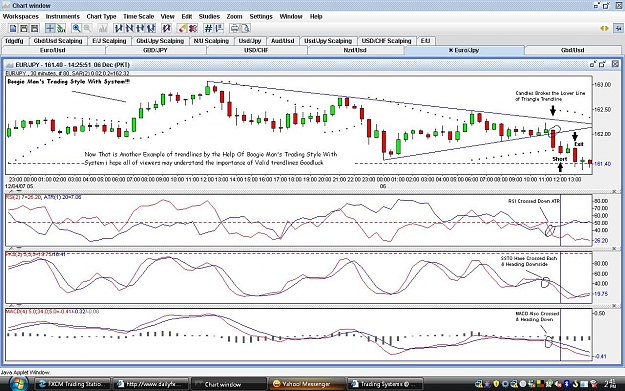Switch to Yahoo! Messenger taskbar button

coord(306,384)
